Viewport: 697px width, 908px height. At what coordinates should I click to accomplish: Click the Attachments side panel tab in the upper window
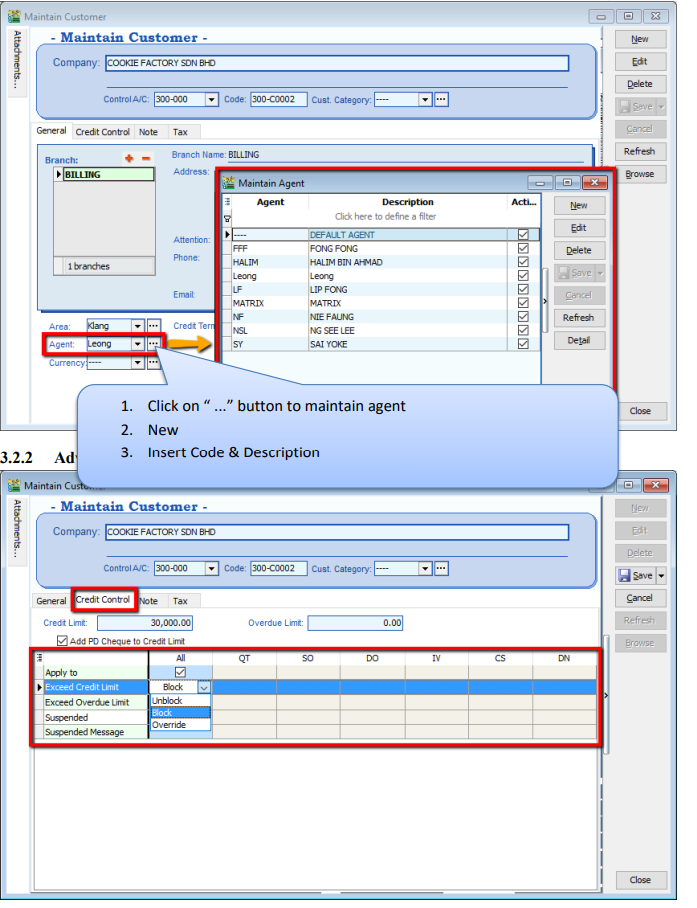17,60
